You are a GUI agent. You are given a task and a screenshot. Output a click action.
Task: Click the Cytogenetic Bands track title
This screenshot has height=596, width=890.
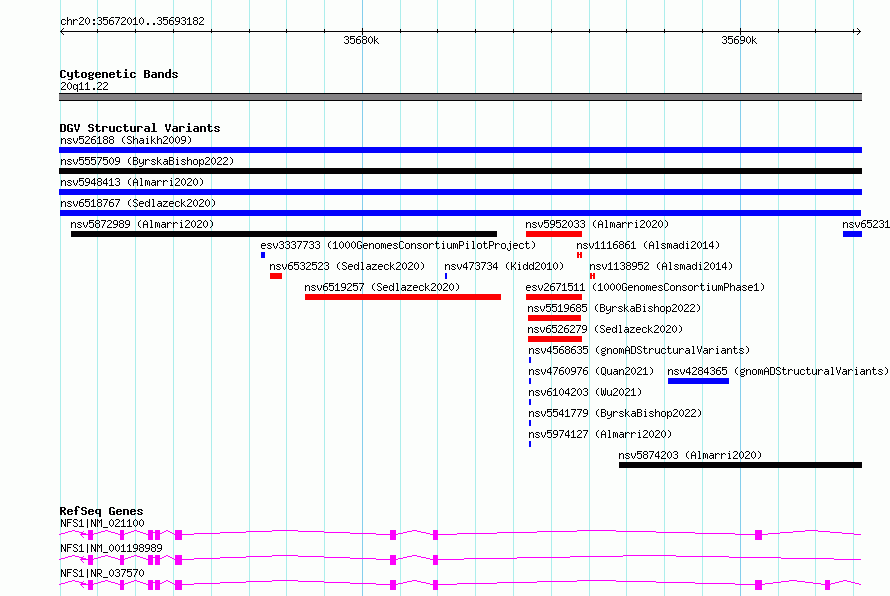tap(119, 74)
